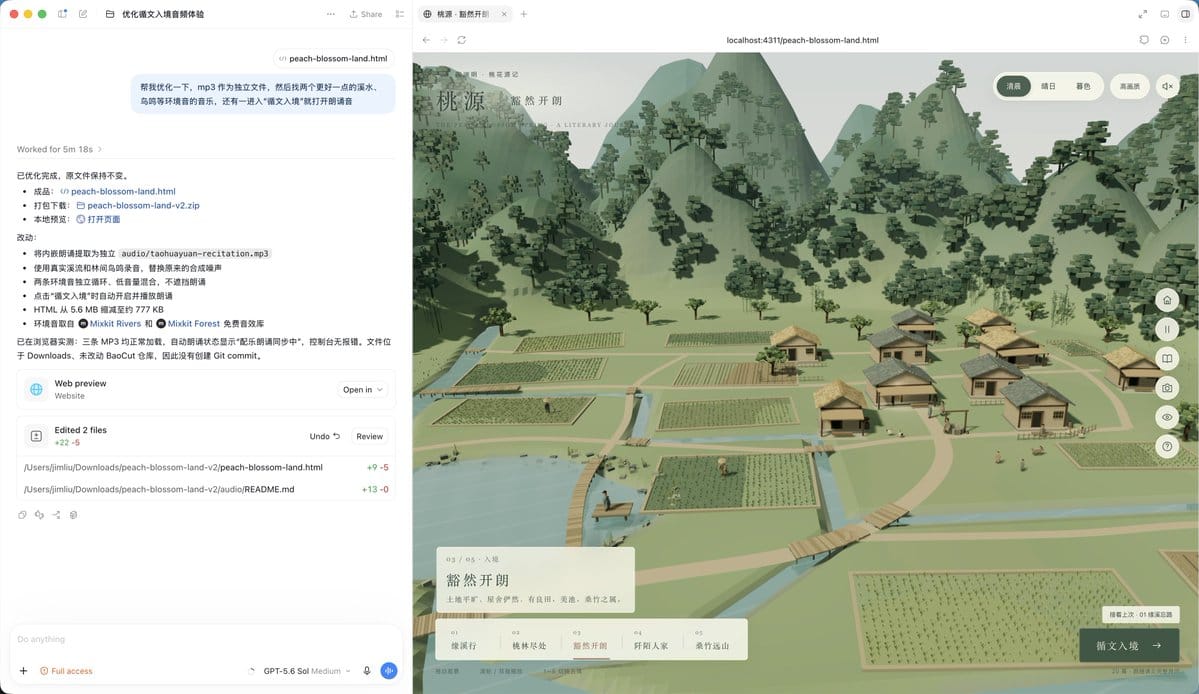Image resolution: width=1199 pixels, height=694 pixels.
Task: Open the help question mark icon
Action: point(1167,446)
